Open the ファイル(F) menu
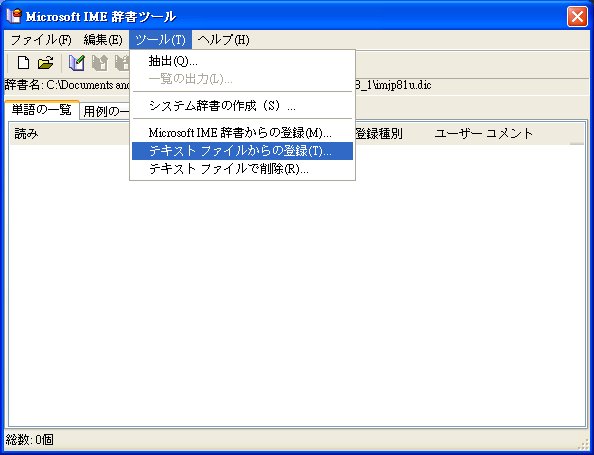 click(41, 40)
